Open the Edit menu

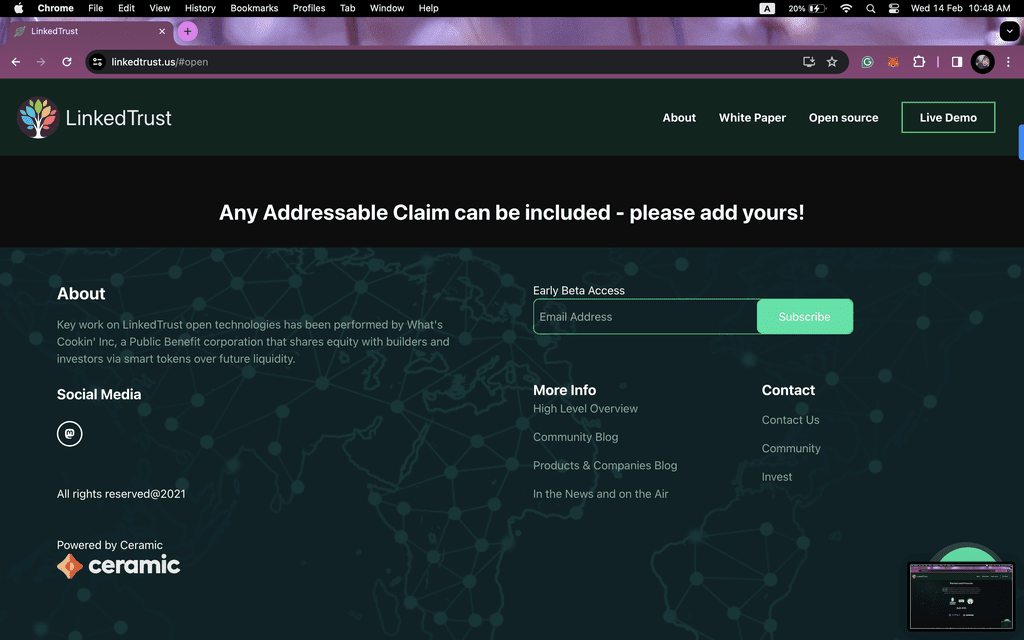pyautogui.click(x=126, y=8)
